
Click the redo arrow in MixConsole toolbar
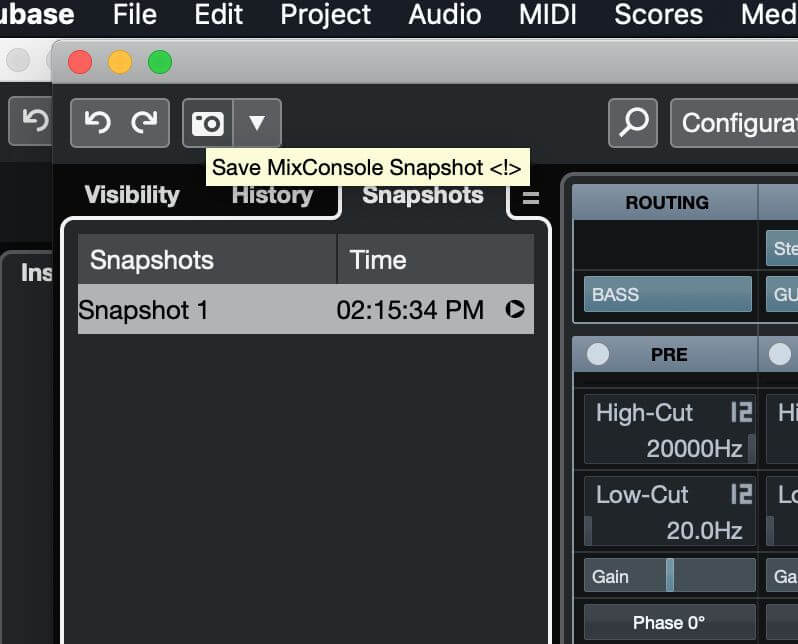(145, 123)
